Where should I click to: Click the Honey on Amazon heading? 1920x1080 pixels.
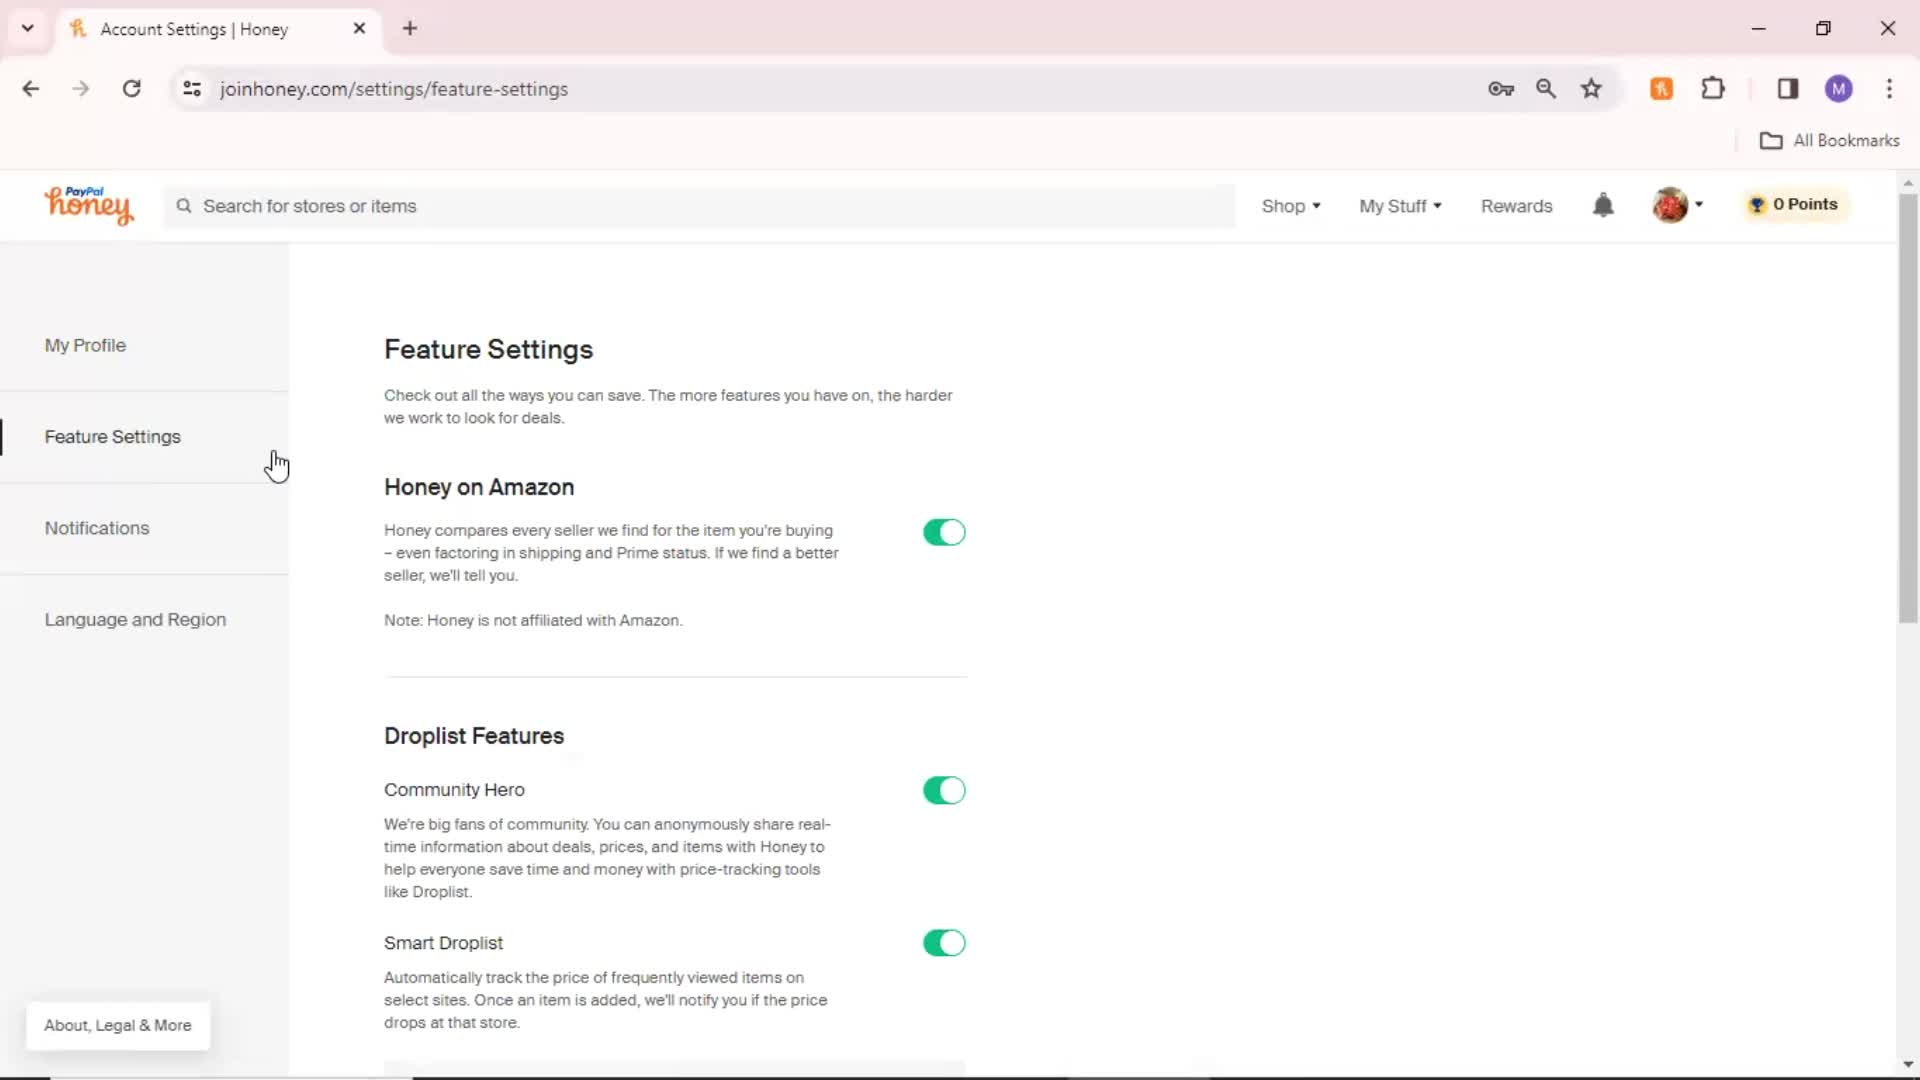pyautogui.click(x=479, y=487)
